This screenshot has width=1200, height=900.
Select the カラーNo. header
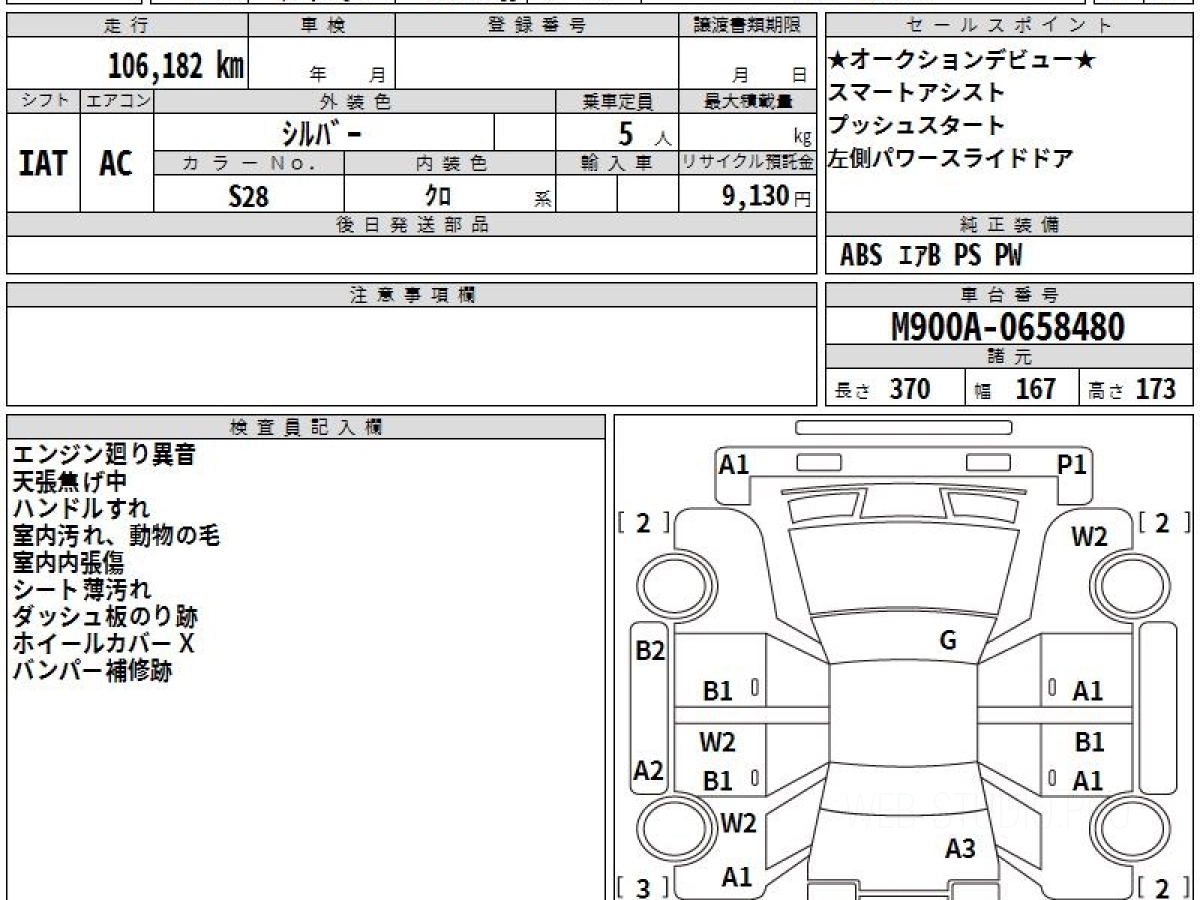[x=249, y=163]
